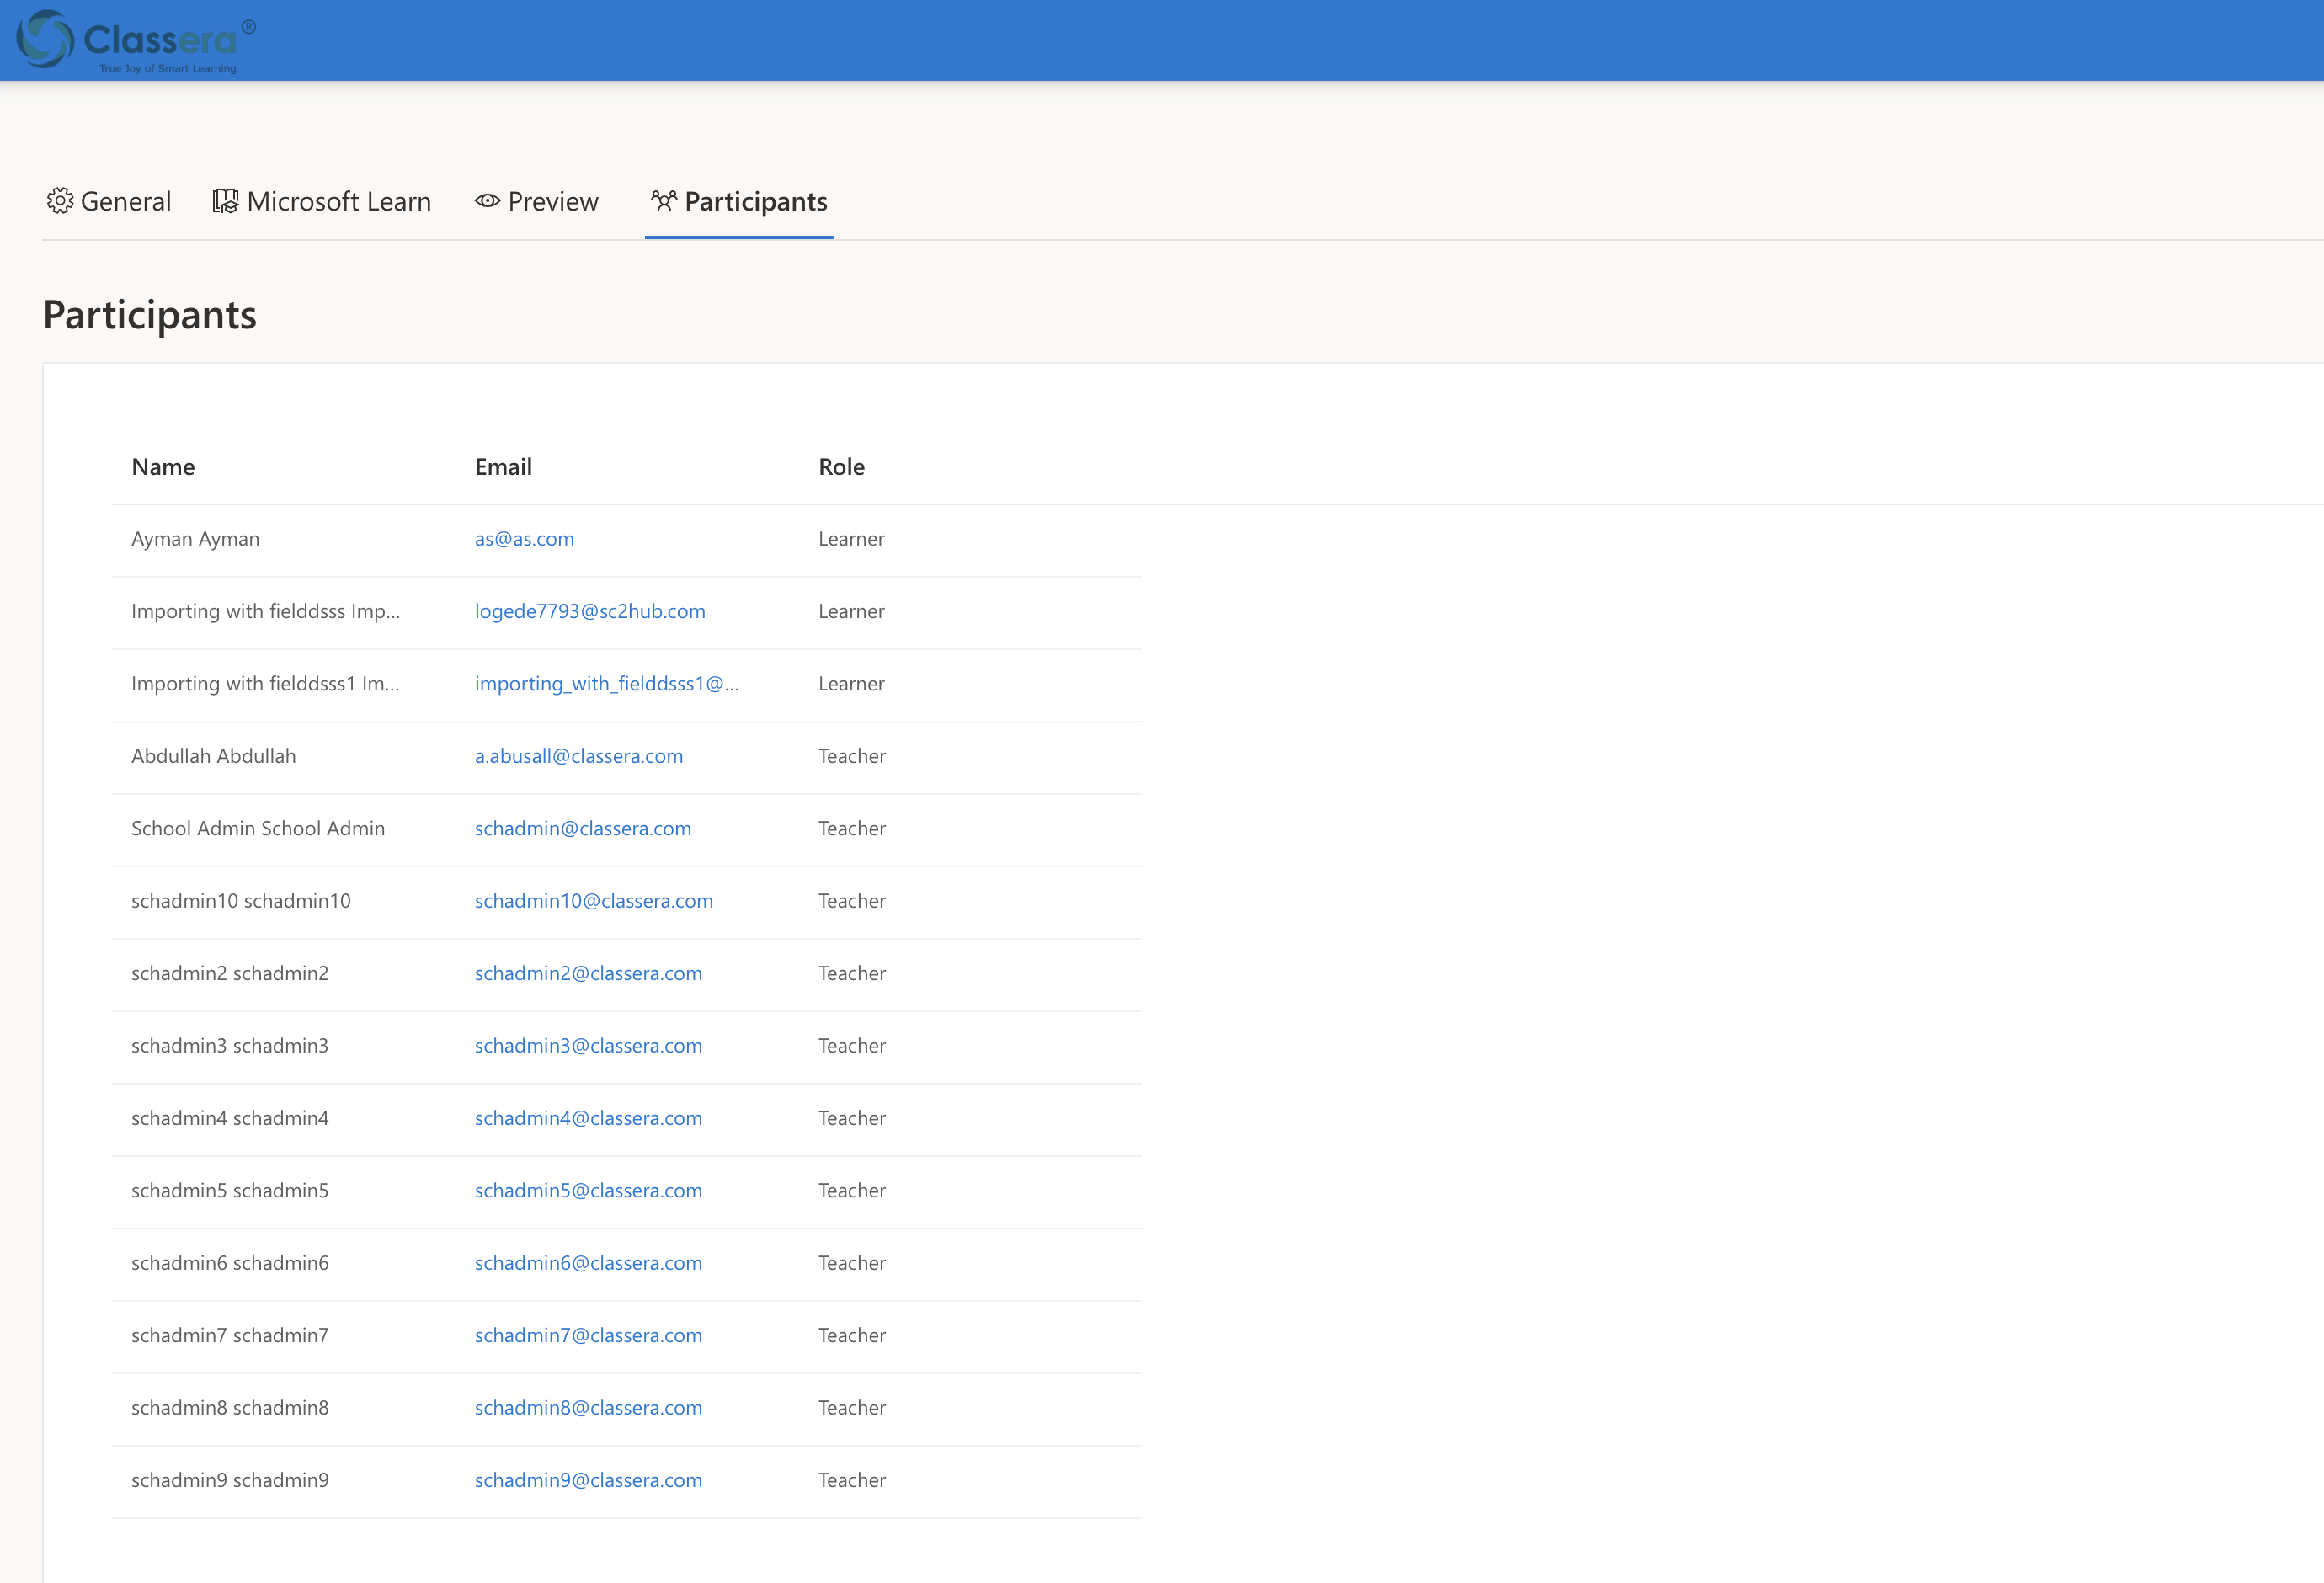
Task: Open email link logede7793@sc2hub.com
Action: pos(590,611)
